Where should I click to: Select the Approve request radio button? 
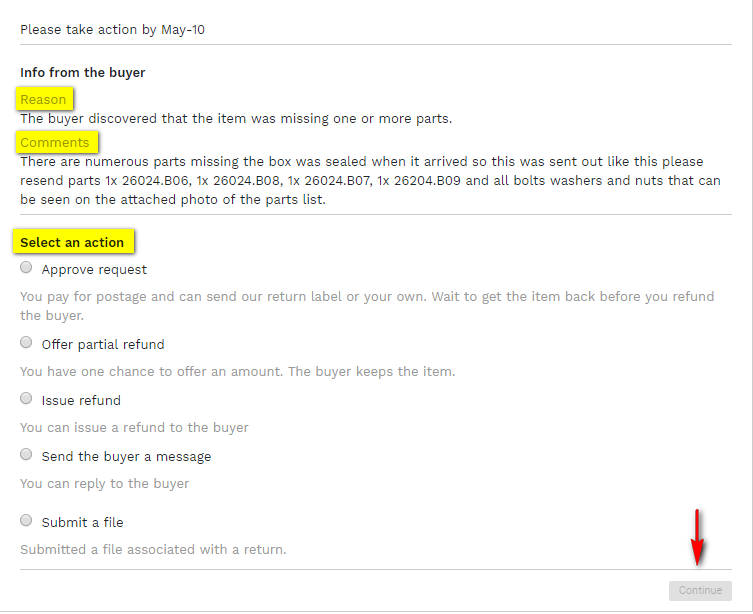point(26,268)
